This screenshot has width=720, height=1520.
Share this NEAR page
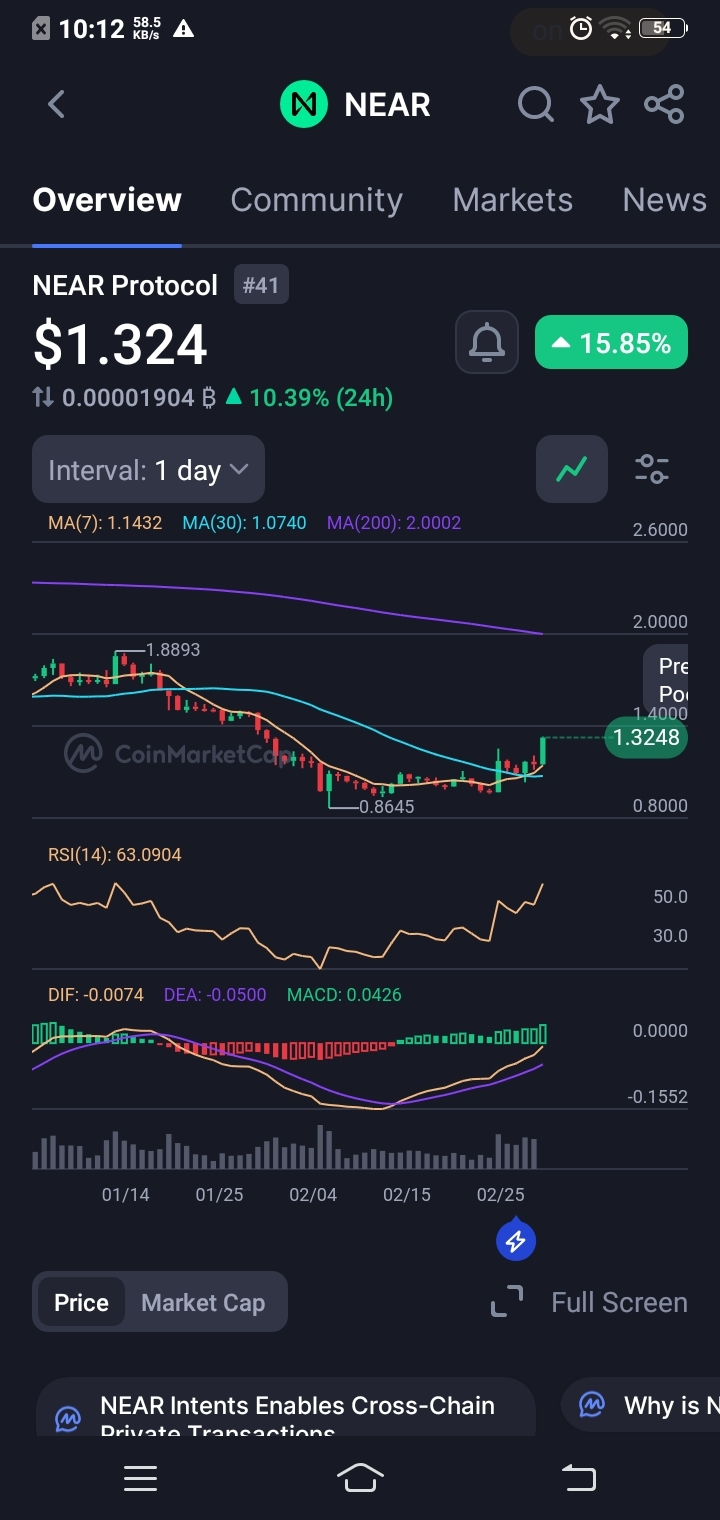664,104
